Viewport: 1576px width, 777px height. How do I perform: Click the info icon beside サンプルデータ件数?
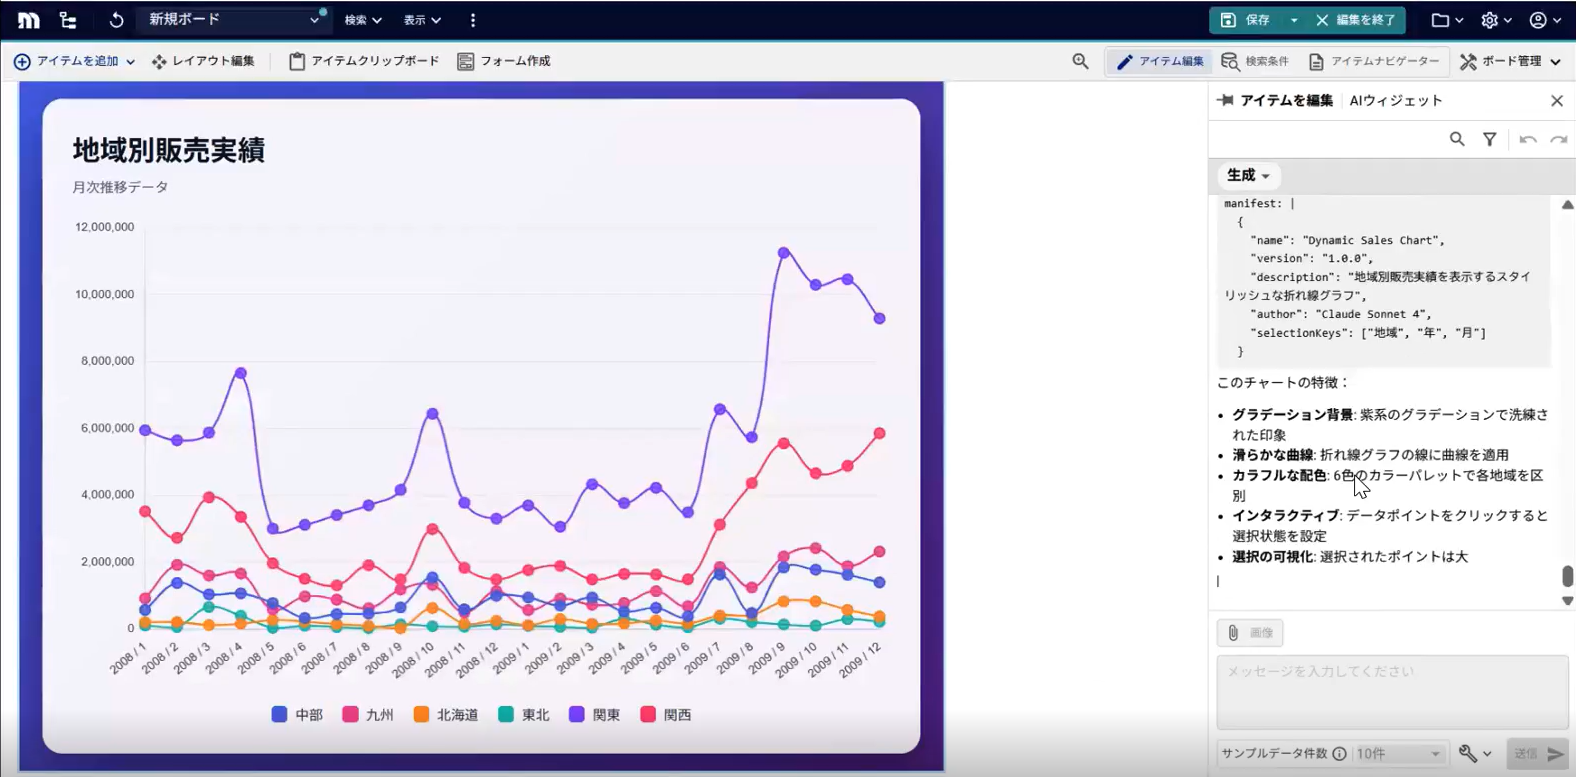[x=1339, y=753]
